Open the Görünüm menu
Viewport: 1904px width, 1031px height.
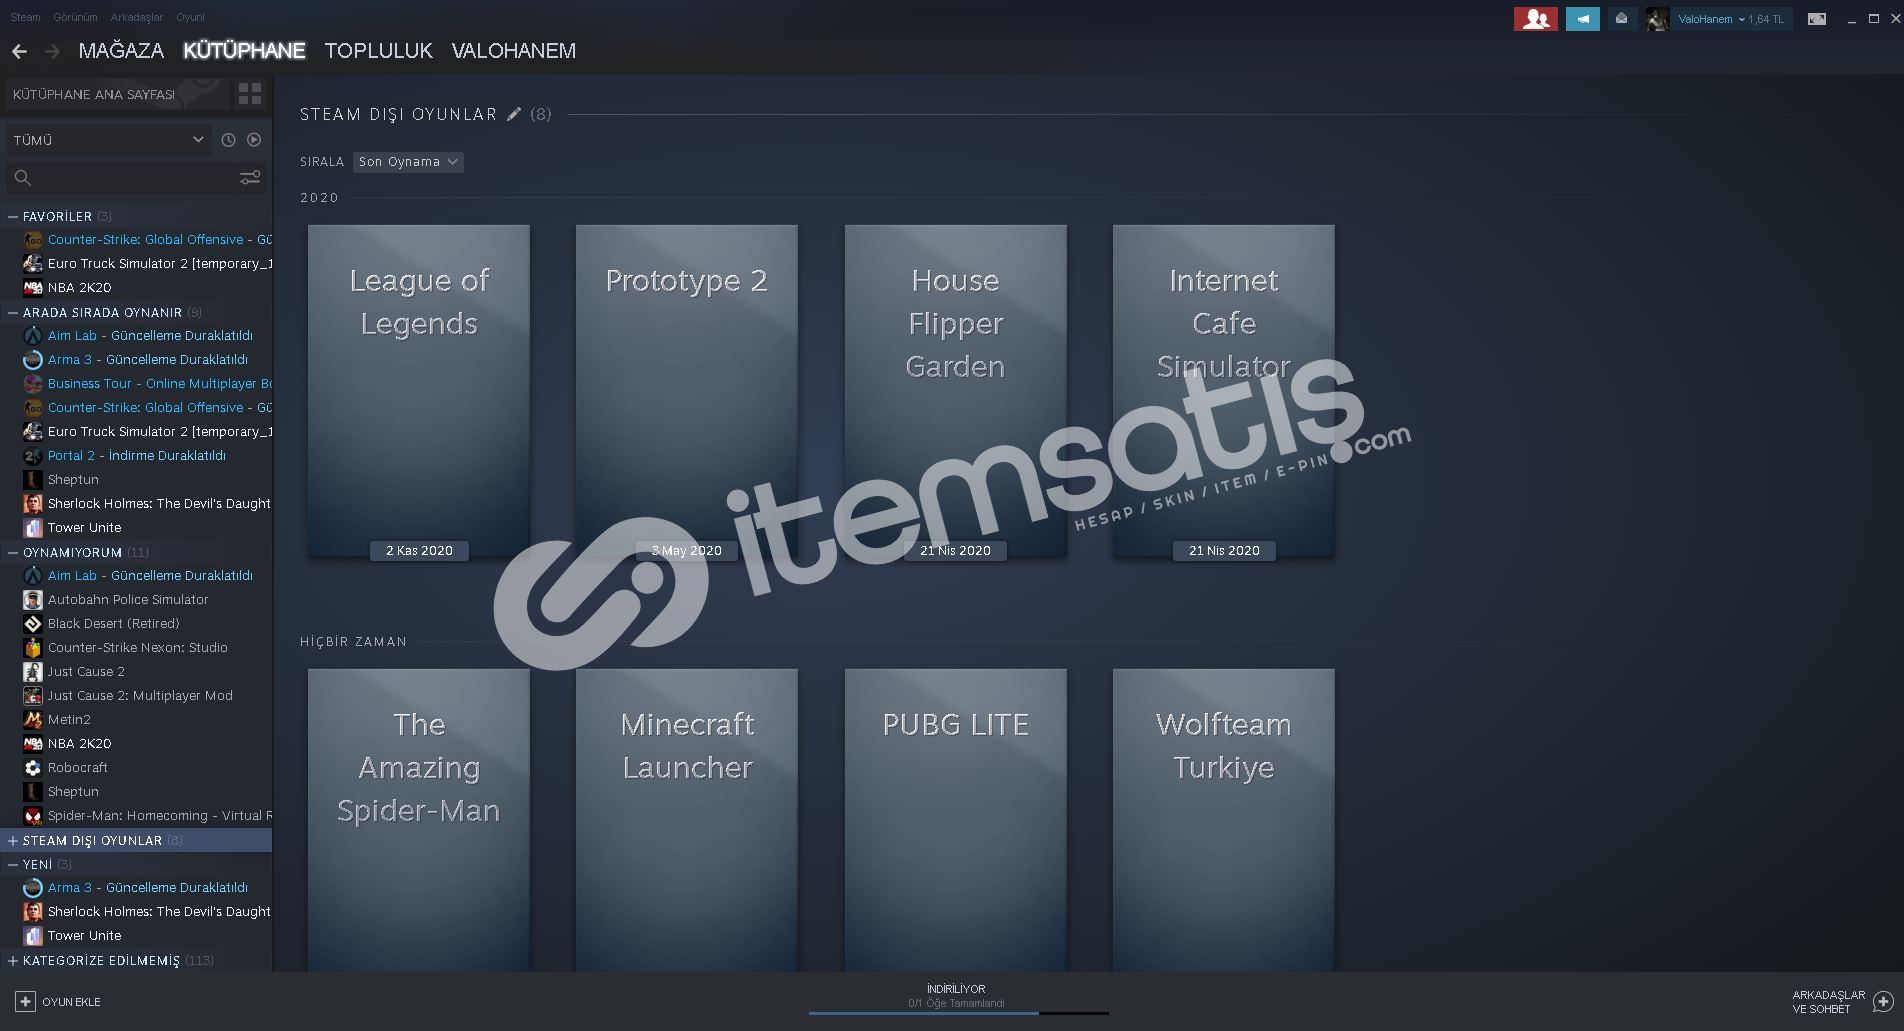[75, 17]
